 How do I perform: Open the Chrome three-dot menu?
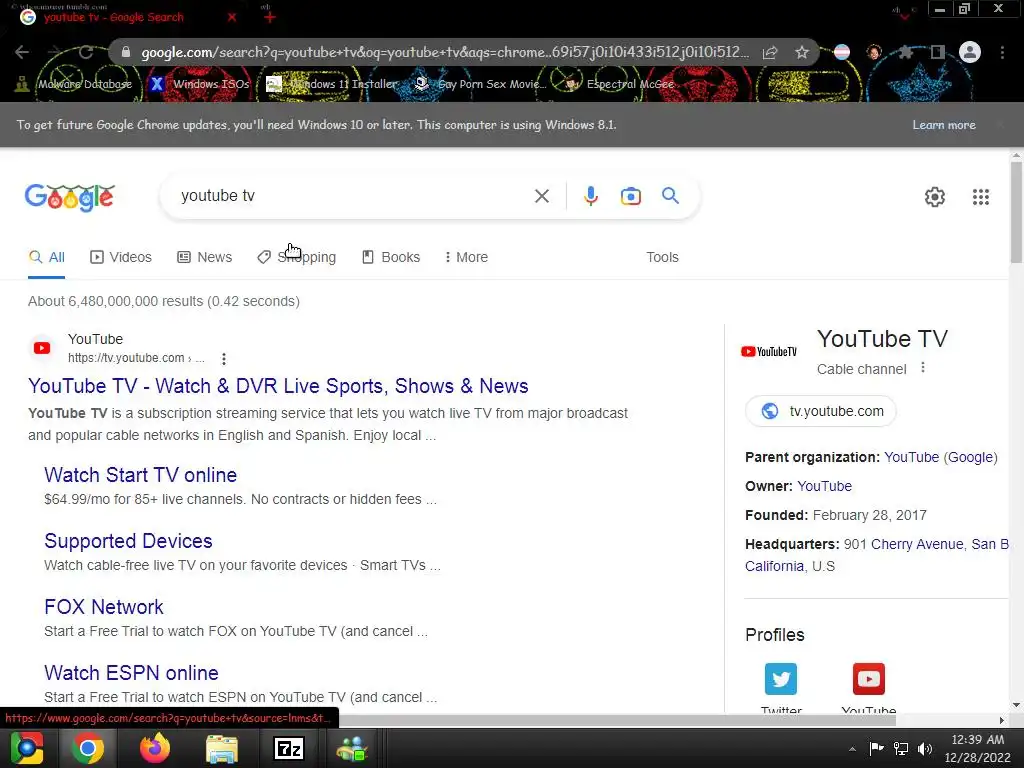point(1002,52)
